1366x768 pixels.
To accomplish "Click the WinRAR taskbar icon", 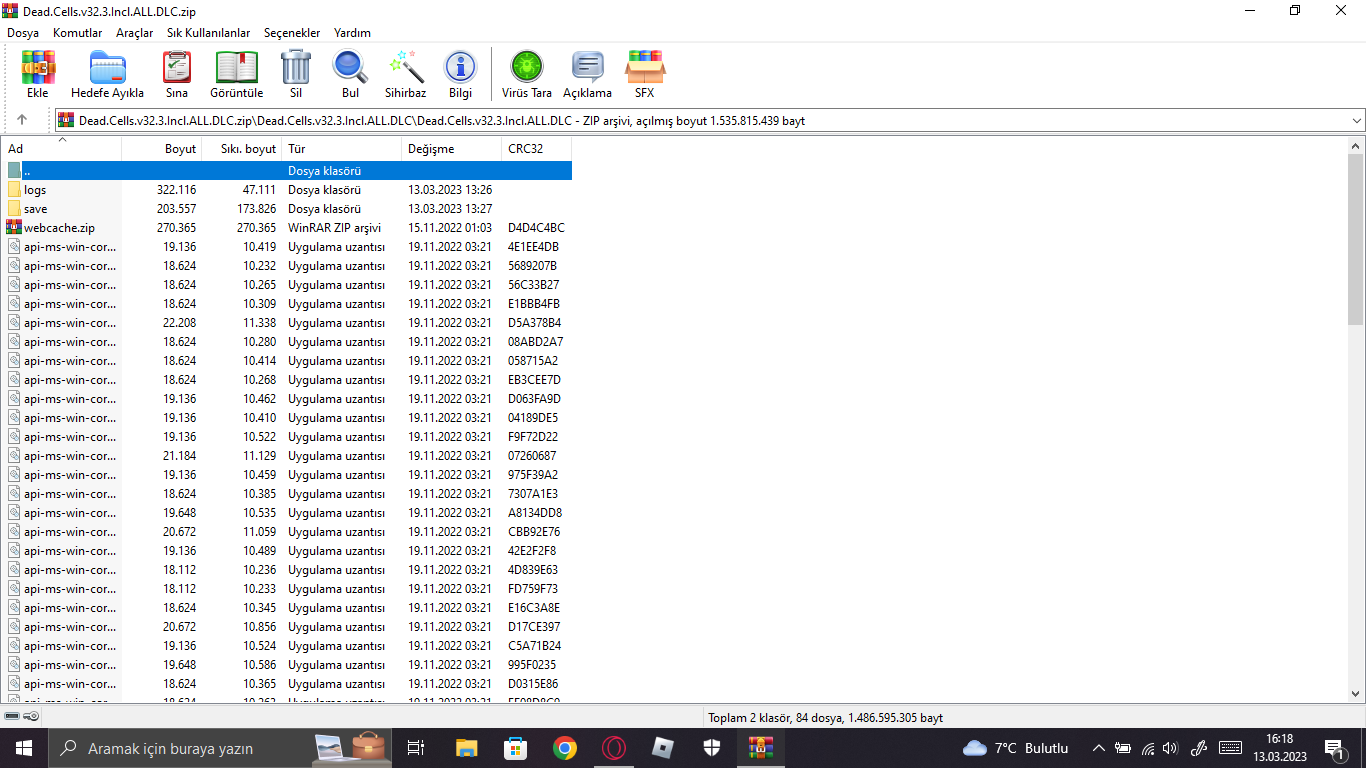I will point(761,748).
